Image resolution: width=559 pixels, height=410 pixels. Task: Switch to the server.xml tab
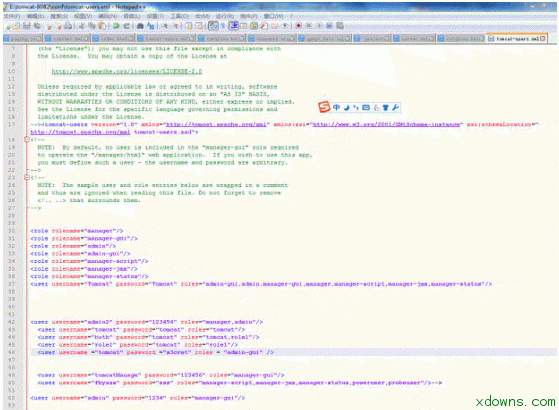pyautogui.click(x=414, y=39)
